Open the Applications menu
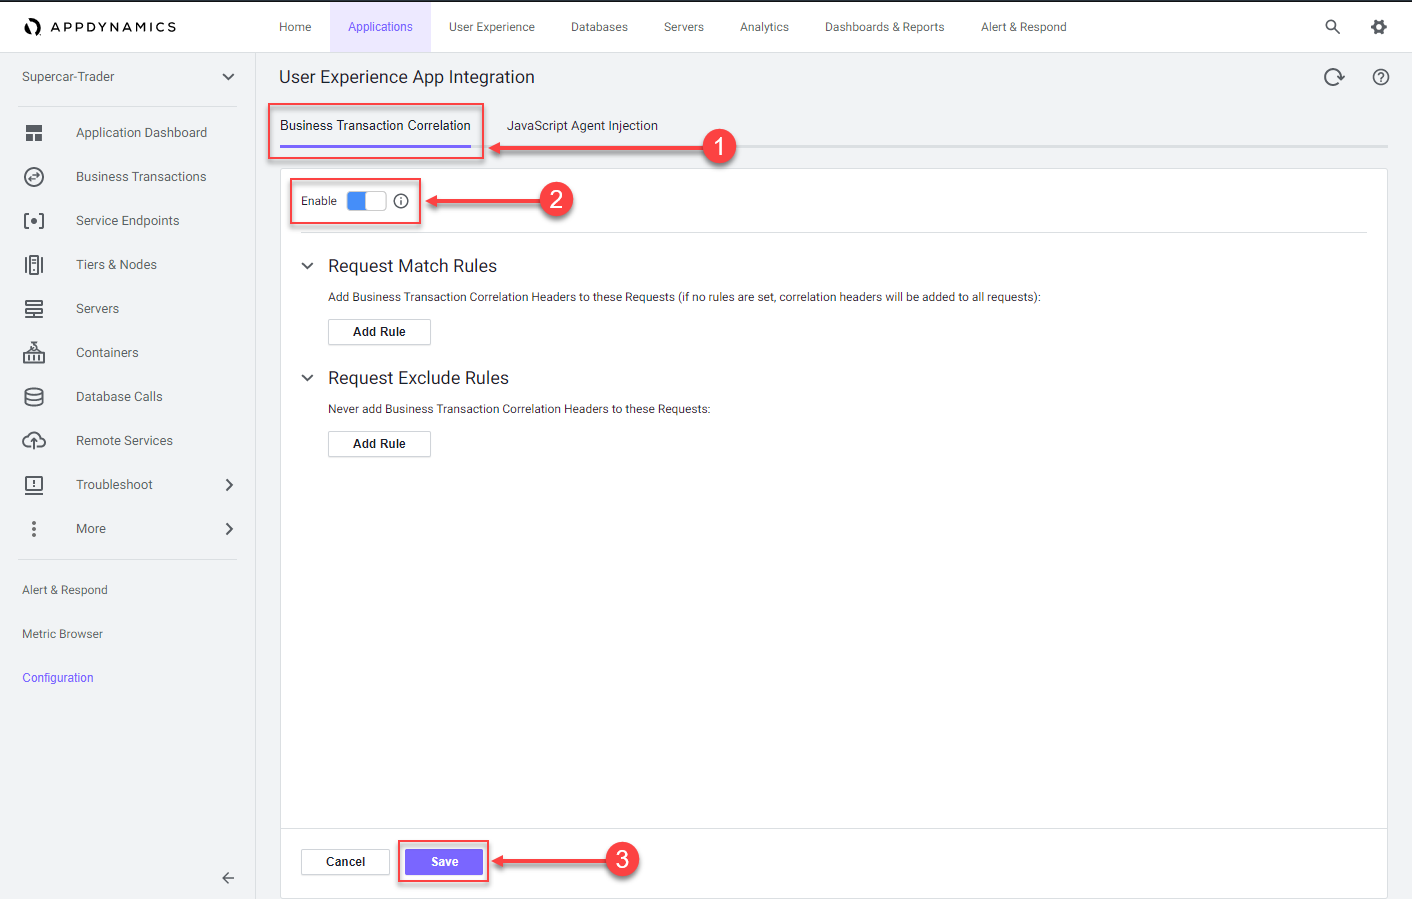The height and width of the screenshot is (899, 1412). coord(380,27)
